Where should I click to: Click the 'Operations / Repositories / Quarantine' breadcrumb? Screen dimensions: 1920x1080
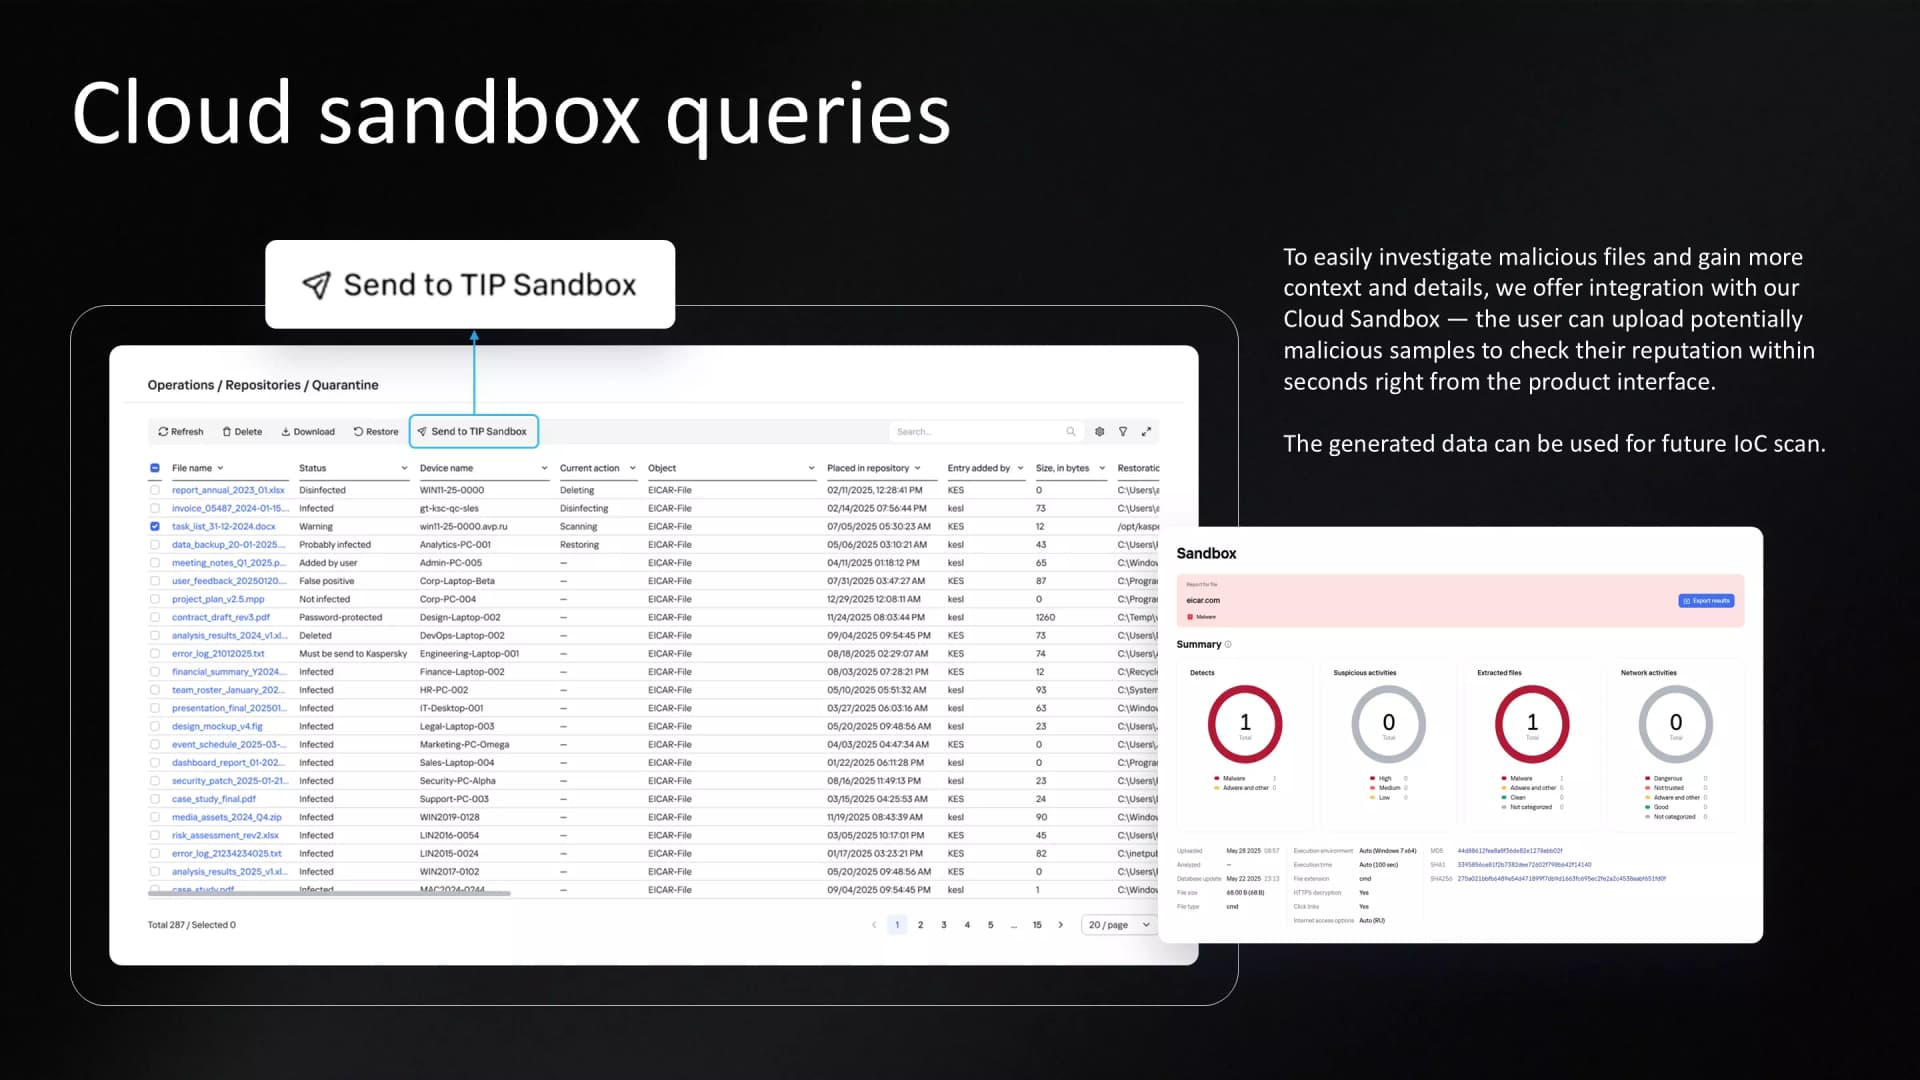263,385
